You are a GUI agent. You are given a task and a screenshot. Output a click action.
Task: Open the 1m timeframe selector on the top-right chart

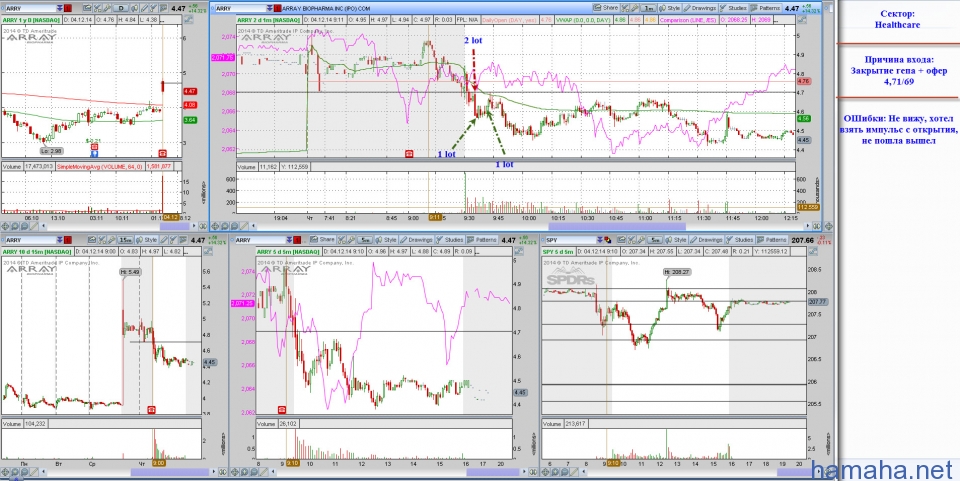coord(648,9)
